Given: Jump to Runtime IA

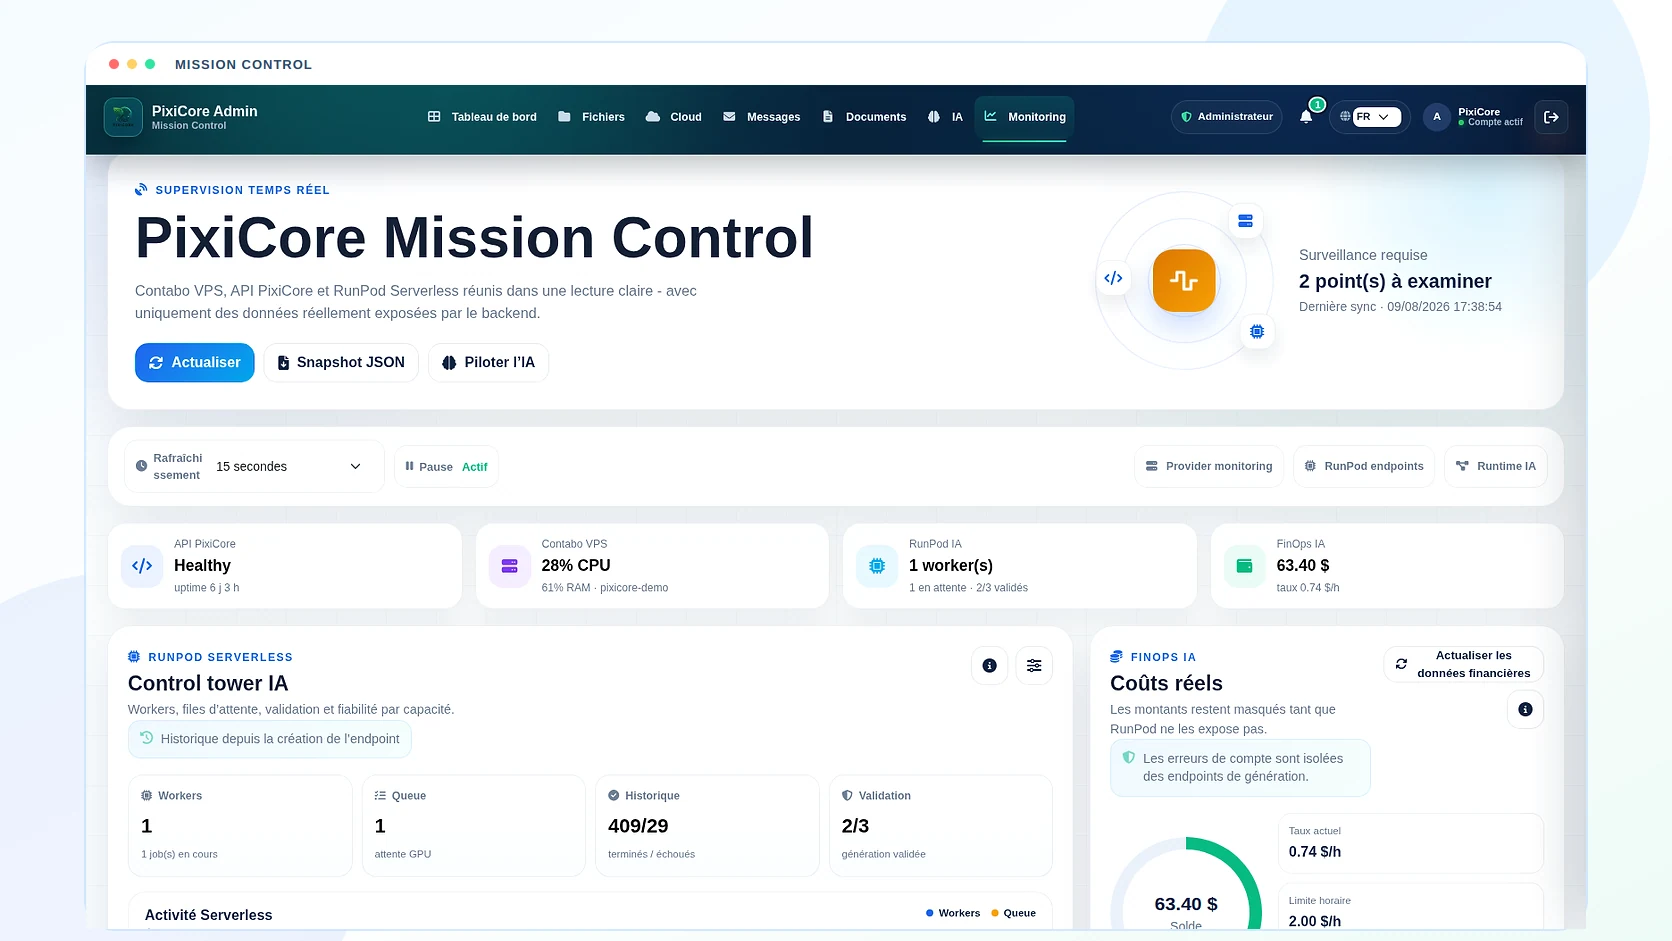Looking at the screenshot, I should pos(1496,466).
